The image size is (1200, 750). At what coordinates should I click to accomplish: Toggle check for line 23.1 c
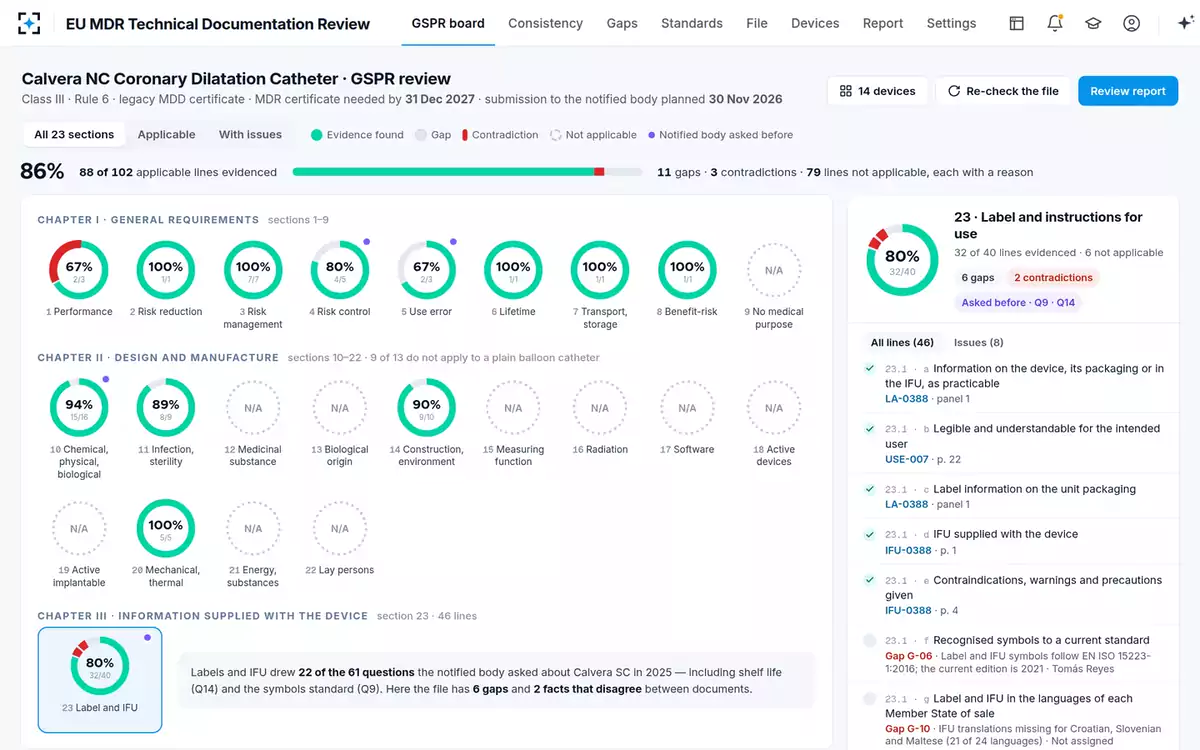870,490
